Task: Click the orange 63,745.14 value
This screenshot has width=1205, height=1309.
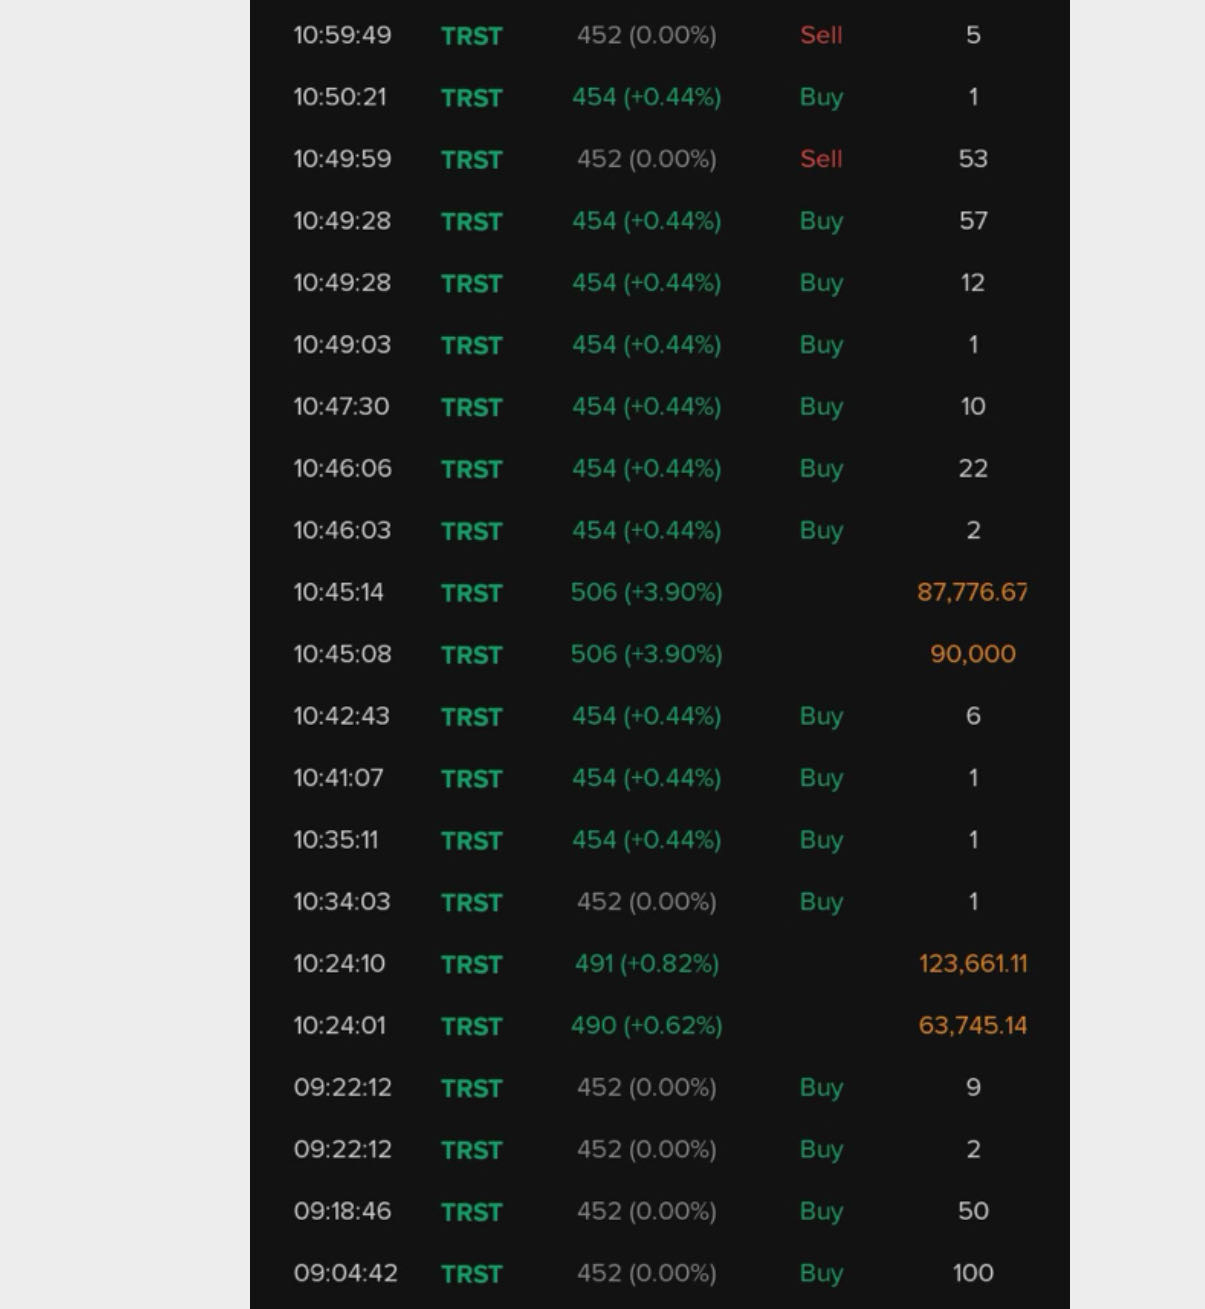Action: [x=973, y=1026]
